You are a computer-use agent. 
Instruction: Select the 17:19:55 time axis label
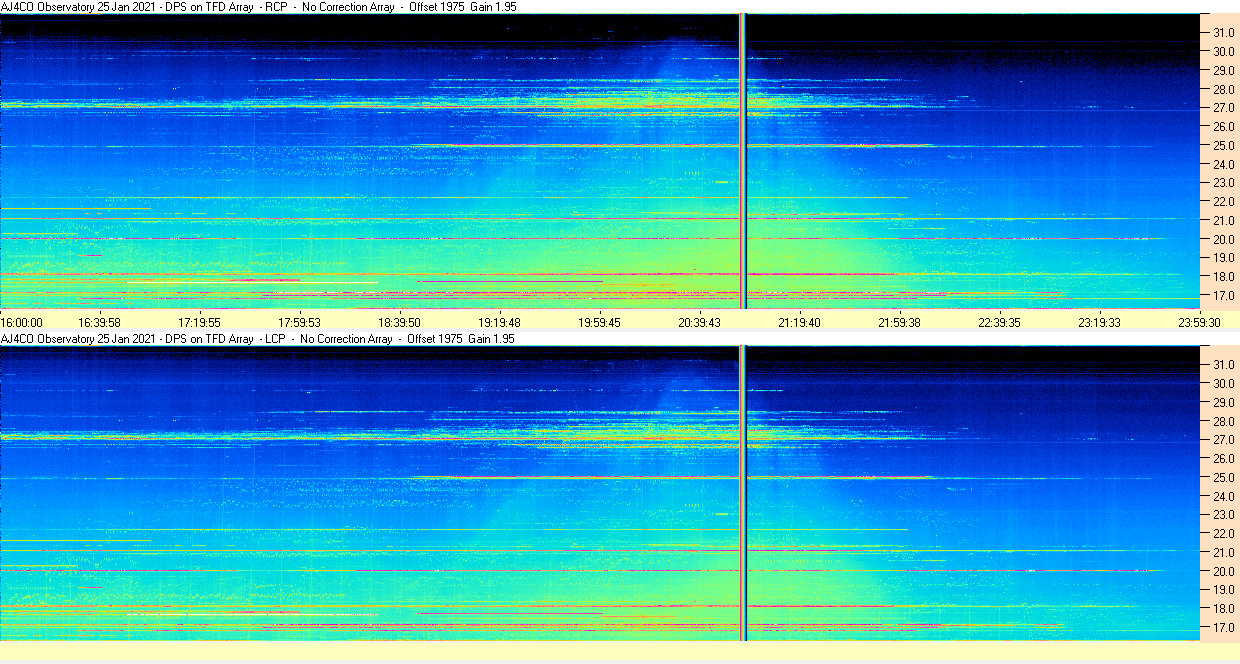pos(199,322)
